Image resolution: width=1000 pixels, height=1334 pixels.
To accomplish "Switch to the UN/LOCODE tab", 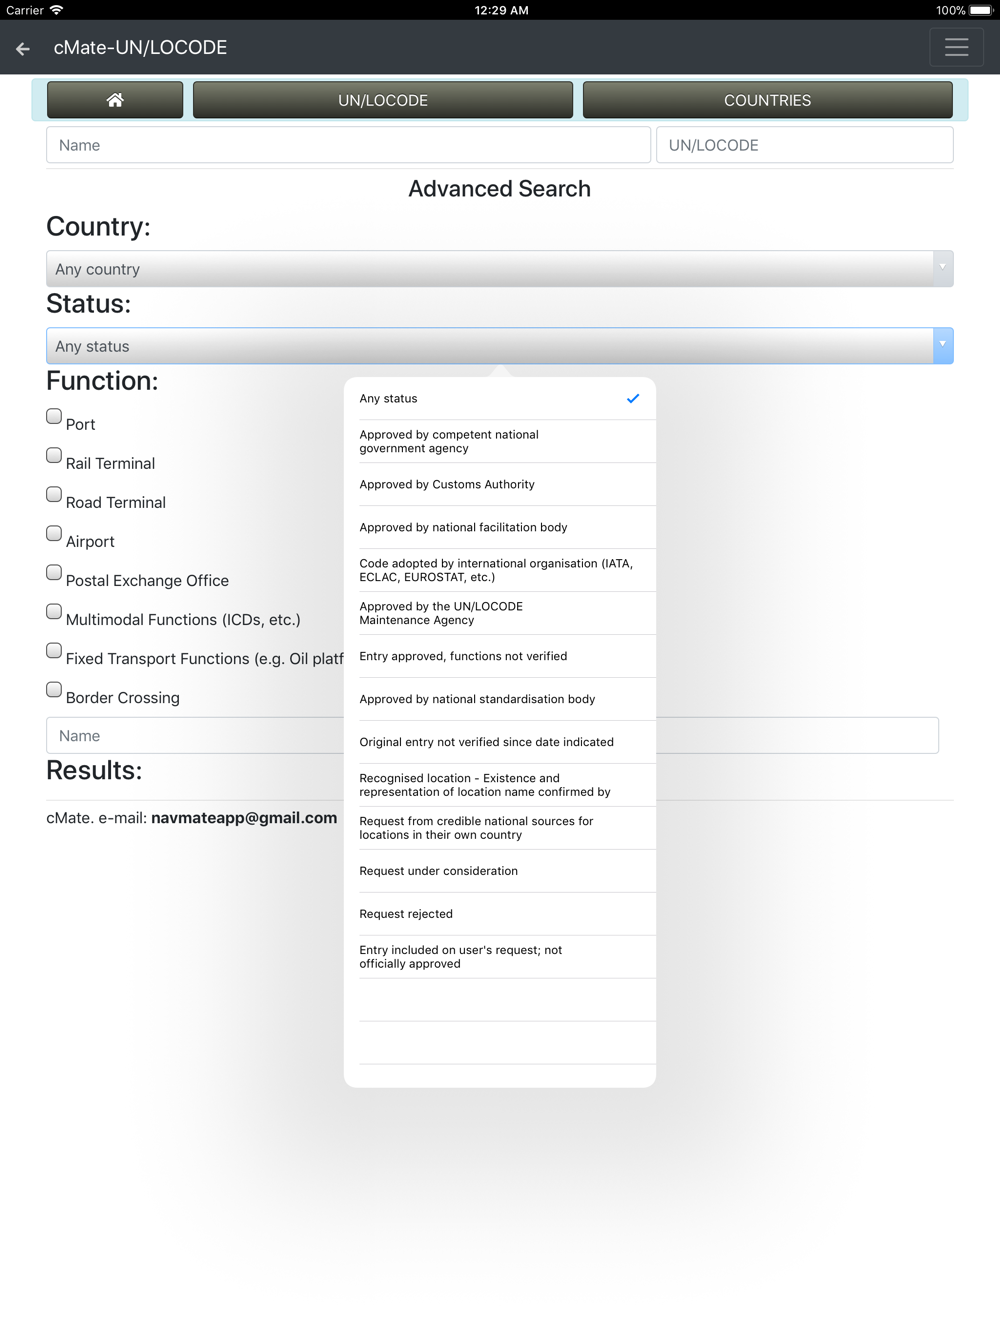I will click(x=383, y=100).
